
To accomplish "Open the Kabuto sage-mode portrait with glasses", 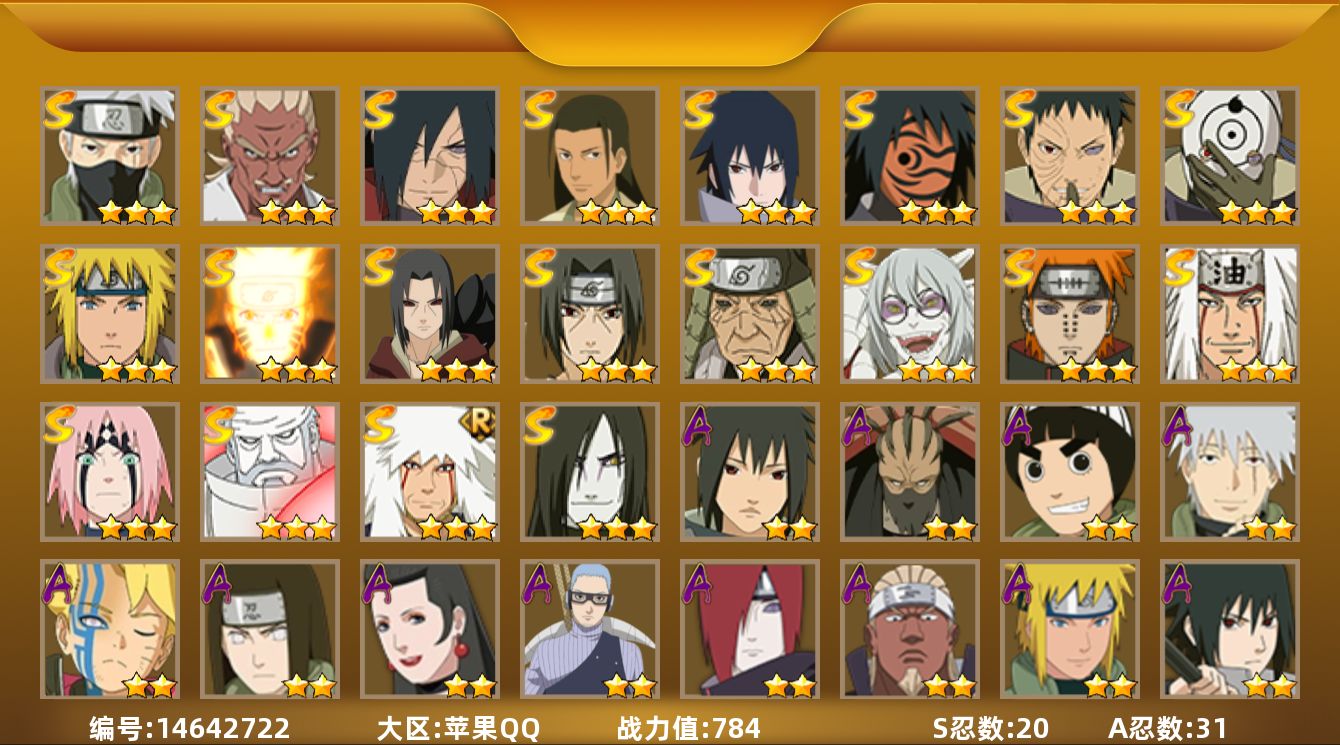I will coord(910,314).
